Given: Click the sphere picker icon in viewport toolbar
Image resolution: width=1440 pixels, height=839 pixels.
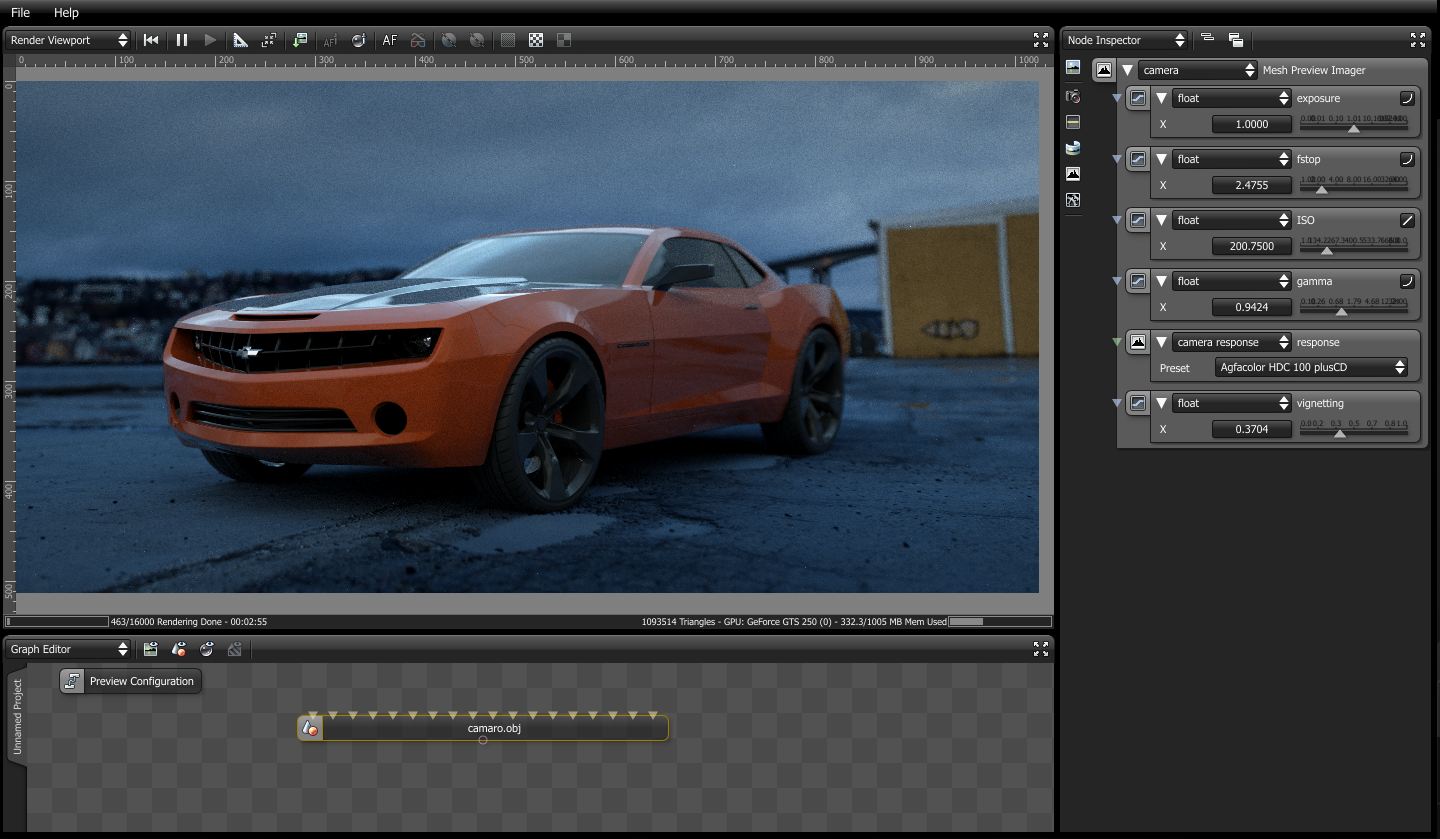Looking at the screenshot, I should click(x=358, y=40).
